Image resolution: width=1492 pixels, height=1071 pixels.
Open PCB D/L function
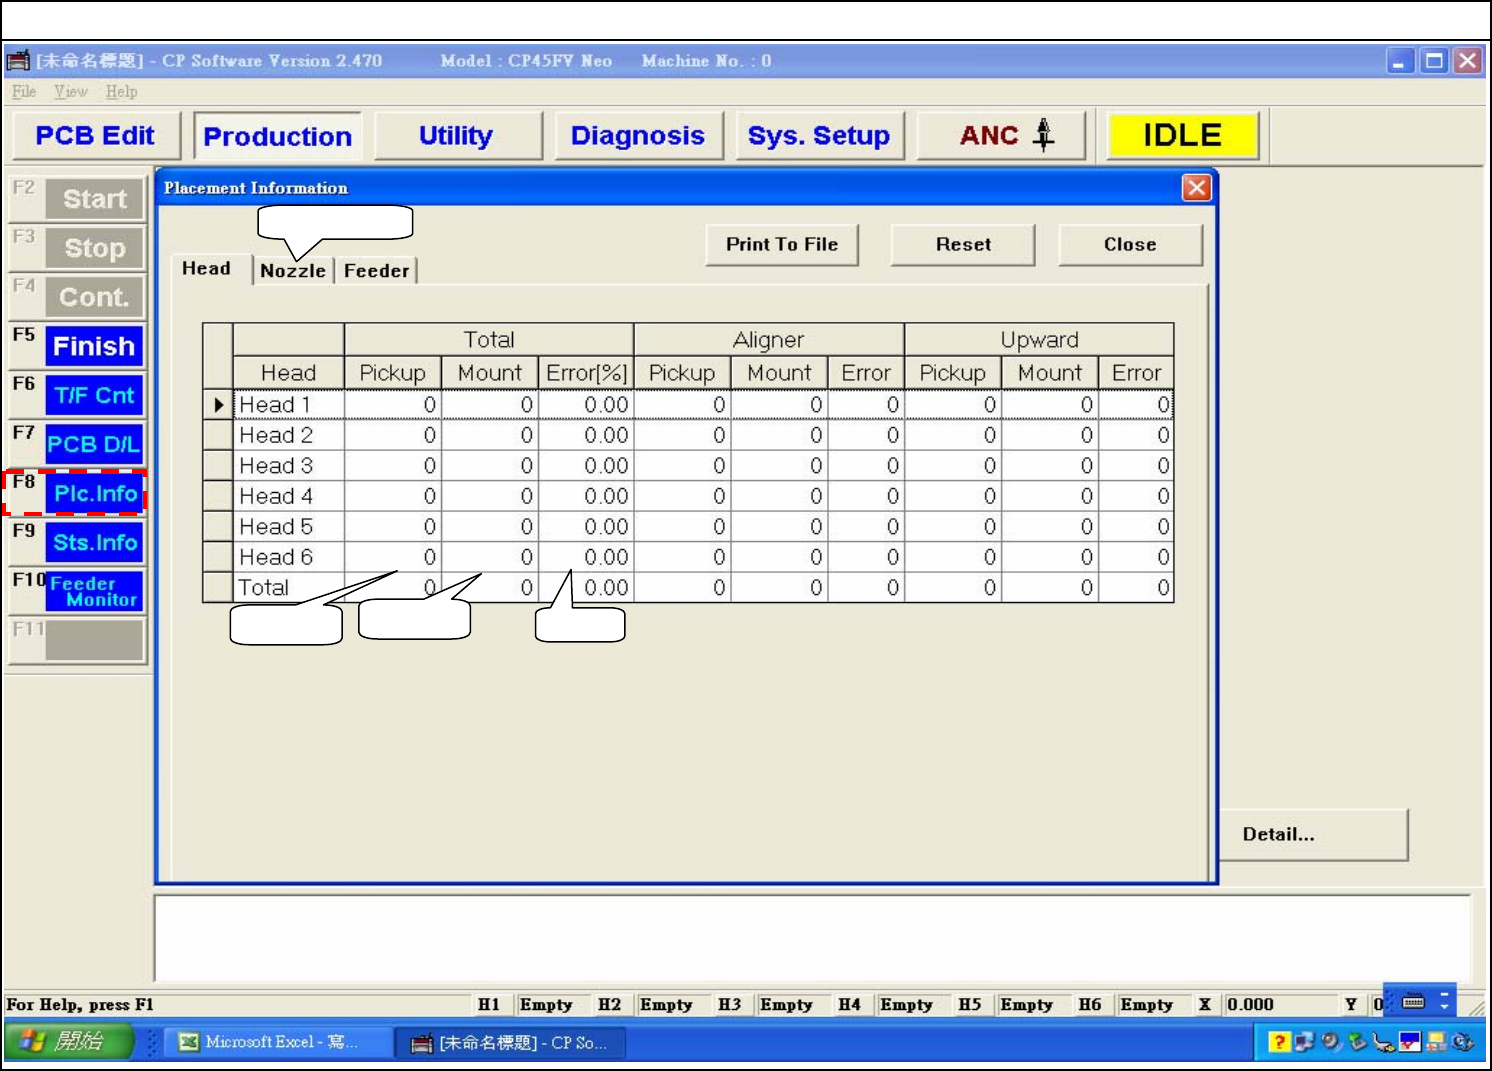(94, 445)
